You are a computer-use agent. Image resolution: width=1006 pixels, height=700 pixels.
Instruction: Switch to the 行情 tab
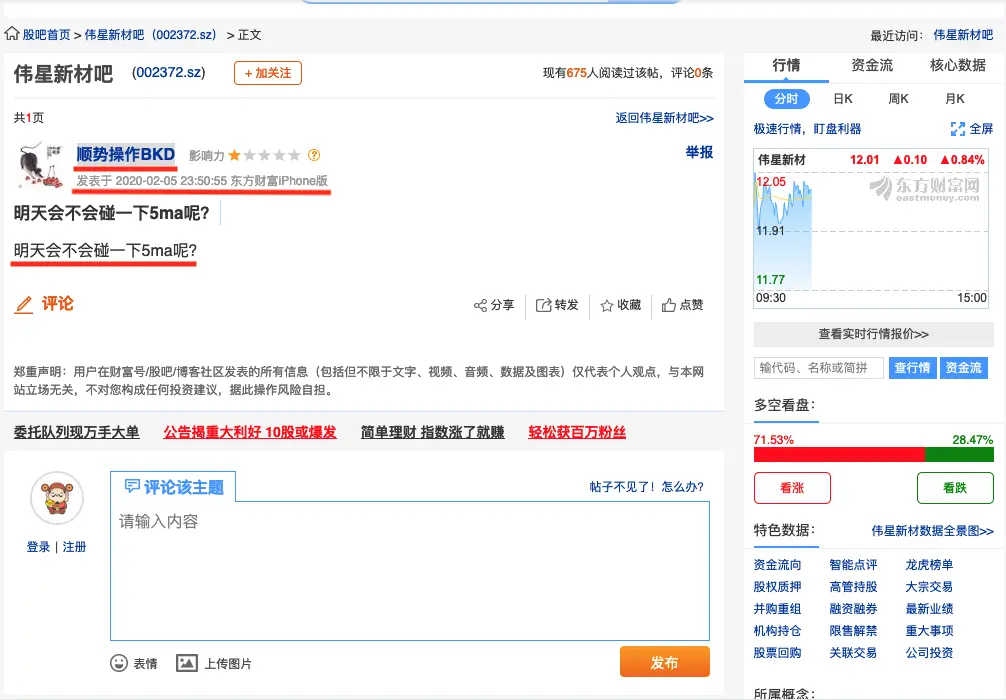point(786,65)
